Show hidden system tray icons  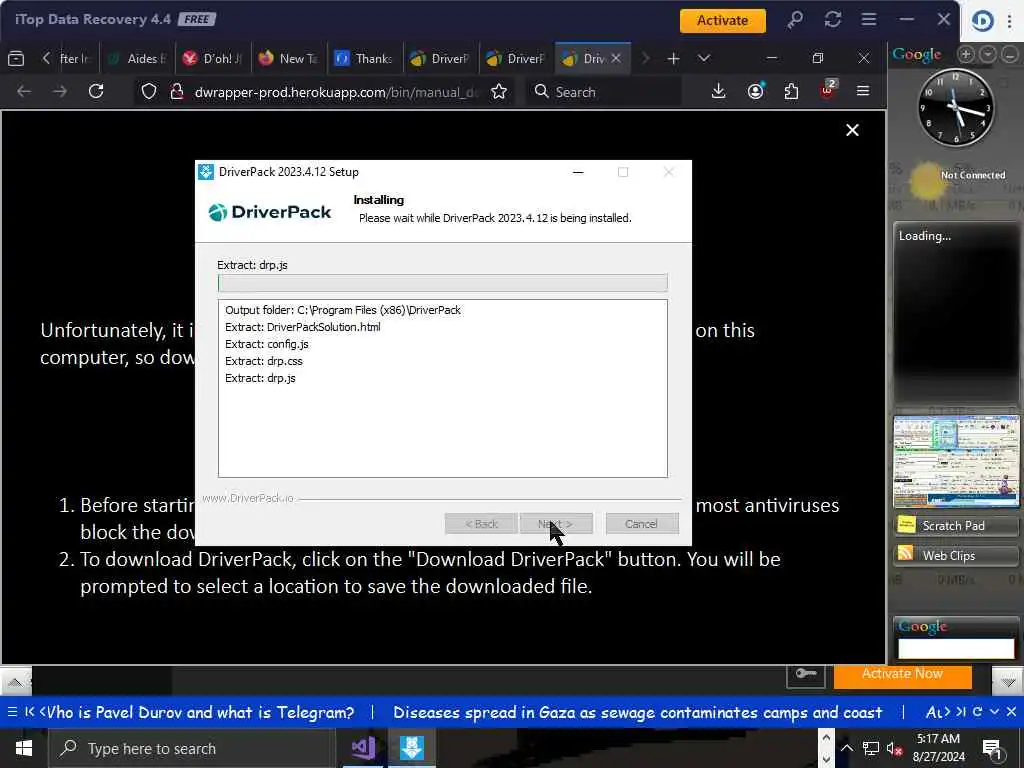(x=846, y=748)
